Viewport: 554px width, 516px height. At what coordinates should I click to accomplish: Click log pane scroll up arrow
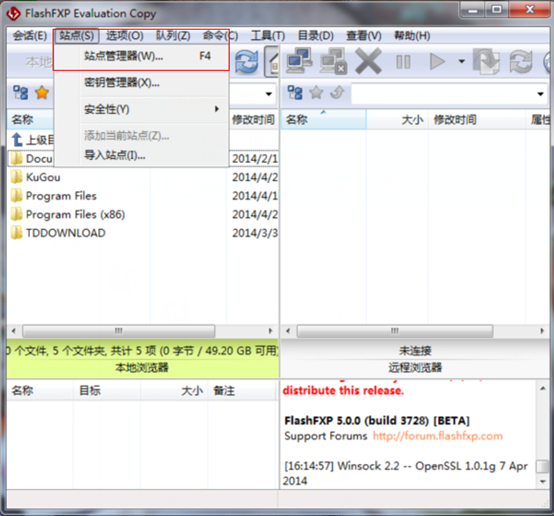(542, 388)
